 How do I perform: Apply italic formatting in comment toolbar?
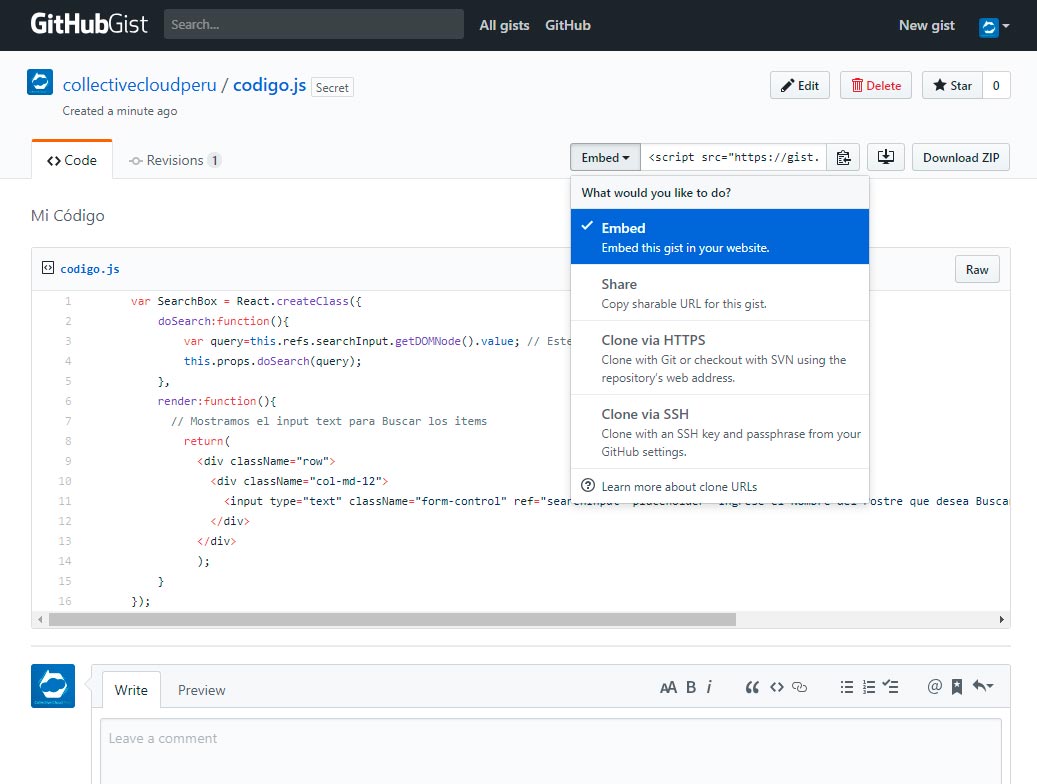pyautogui.click(x=709, y=687)
